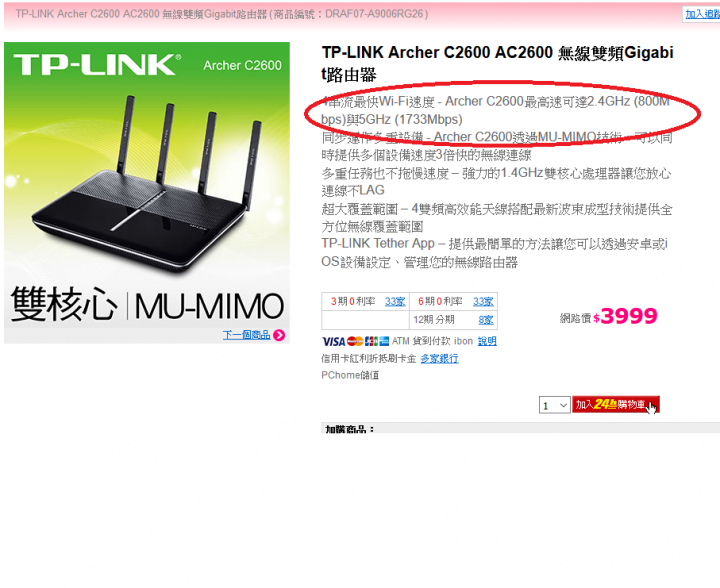Viewport: 720px width, 588px height.
Task: Click the JCB card icon
Action: 371,341
